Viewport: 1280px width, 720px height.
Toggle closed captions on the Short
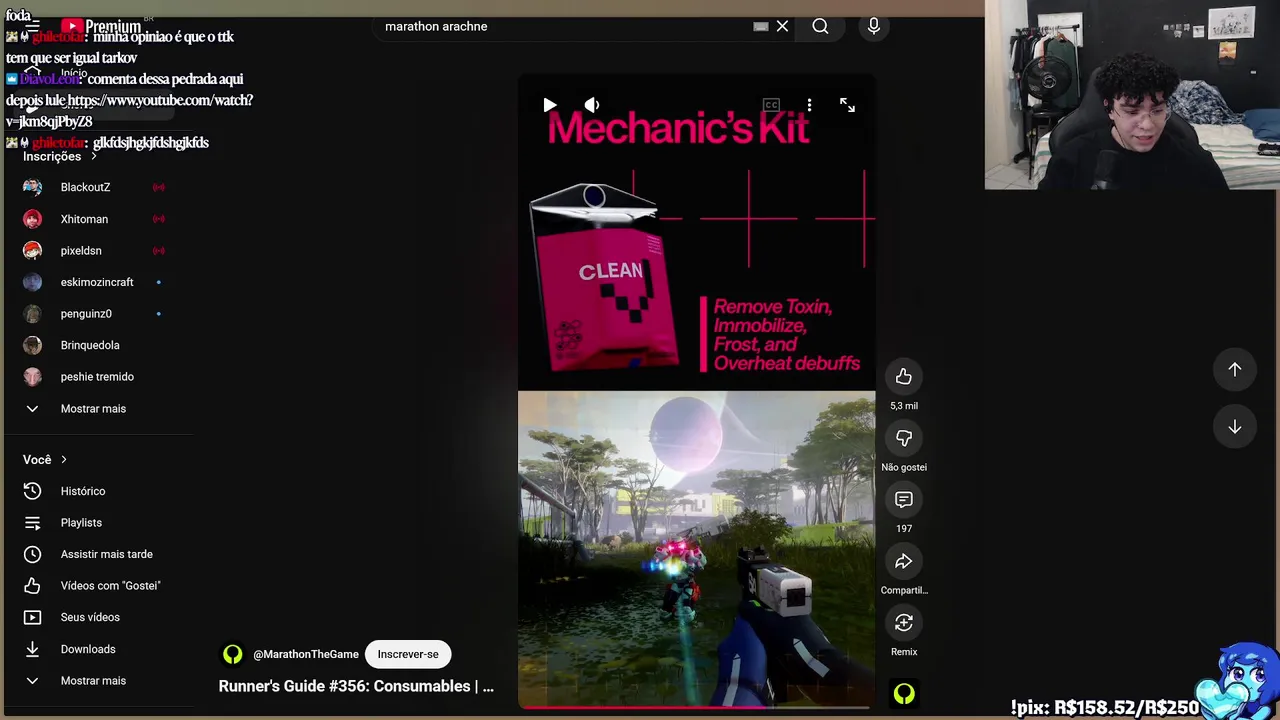click(x=771, y=105)
